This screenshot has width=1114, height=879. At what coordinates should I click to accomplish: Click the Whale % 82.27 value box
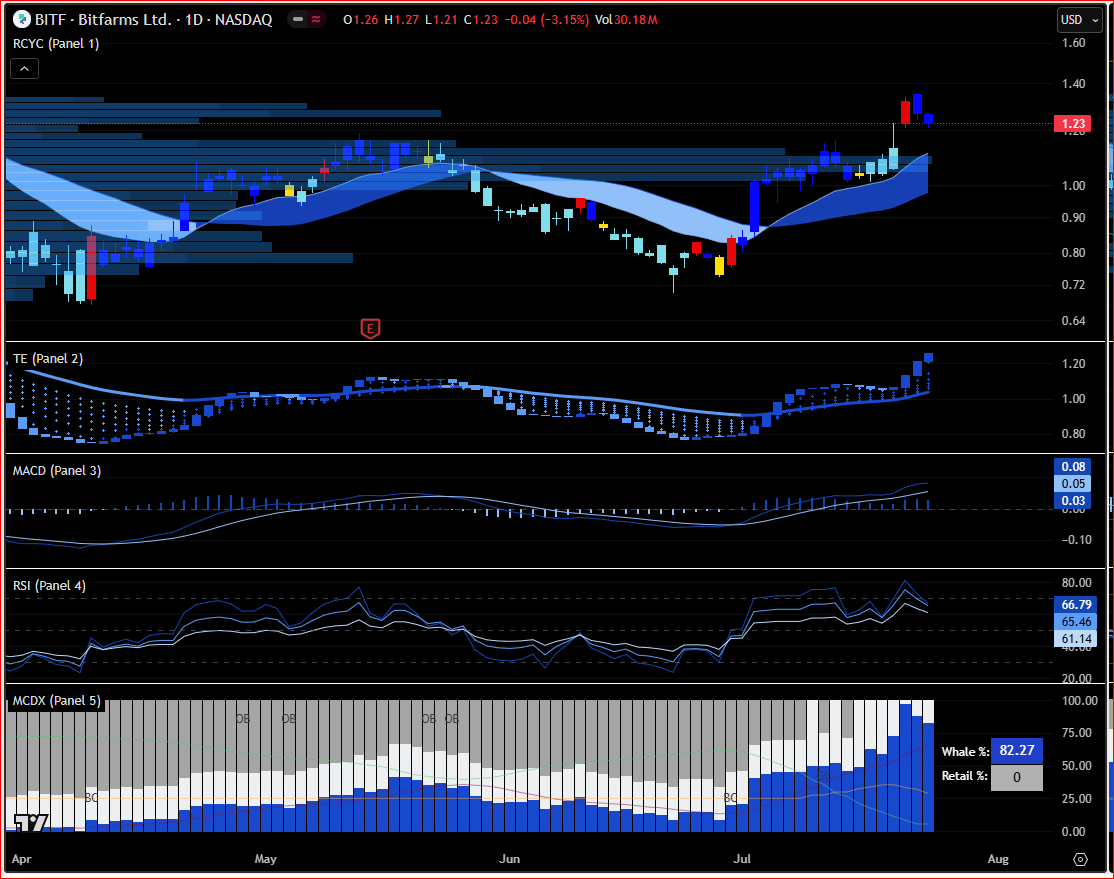(1017, 750)
